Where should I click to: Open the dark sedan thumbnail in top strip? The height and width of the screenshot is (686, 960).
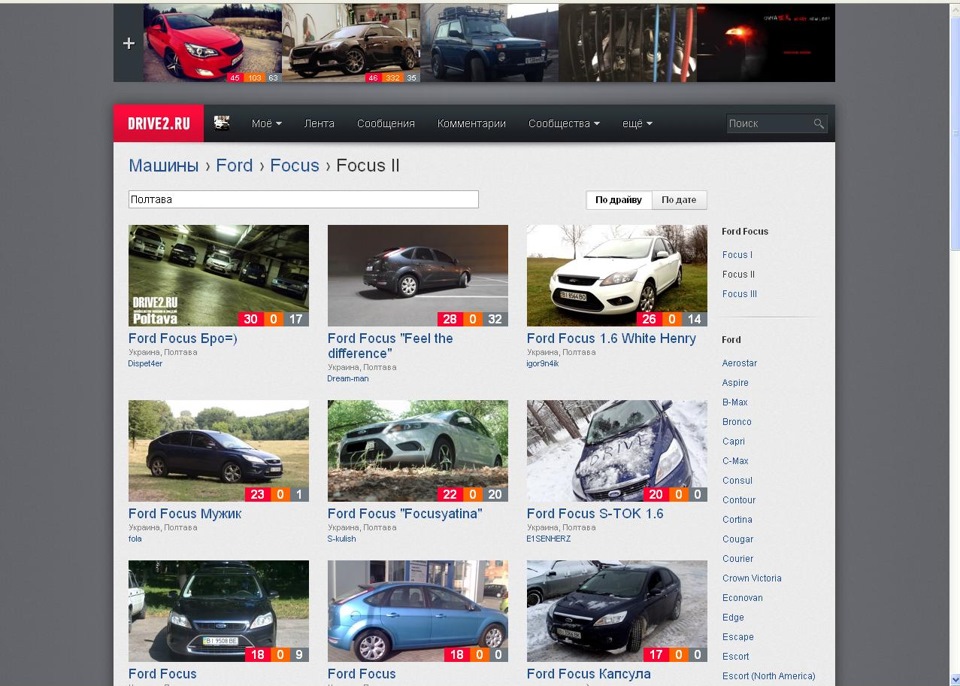(351, 43)
